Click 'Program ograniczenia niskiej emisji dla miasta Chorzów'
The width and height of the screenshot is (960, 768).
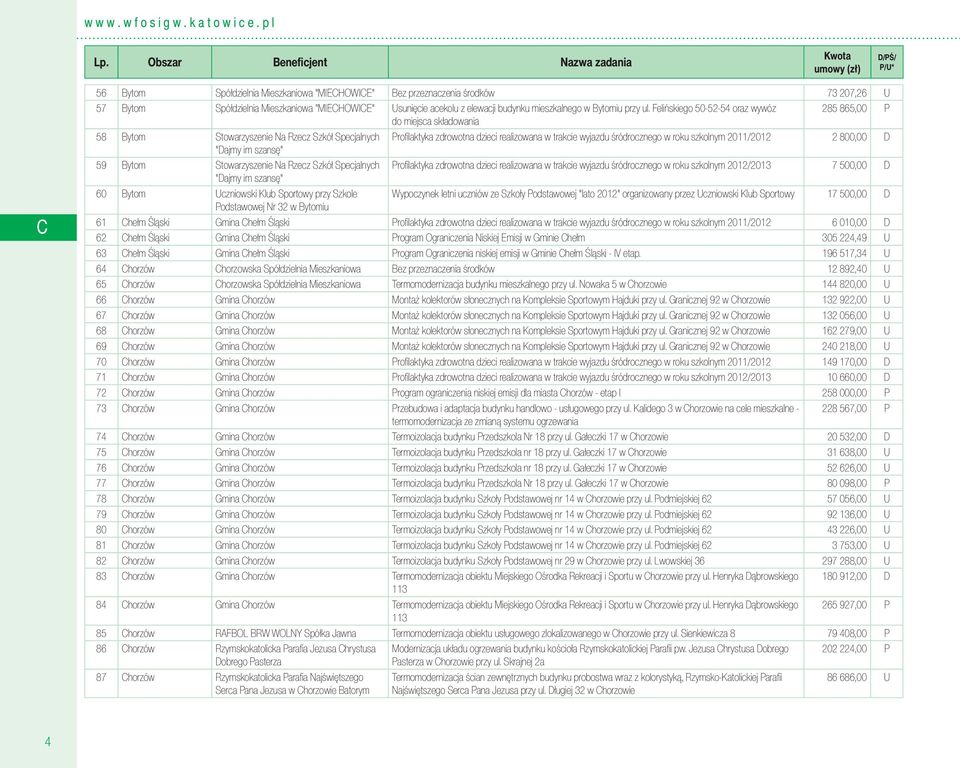click(x=506, y=393)
